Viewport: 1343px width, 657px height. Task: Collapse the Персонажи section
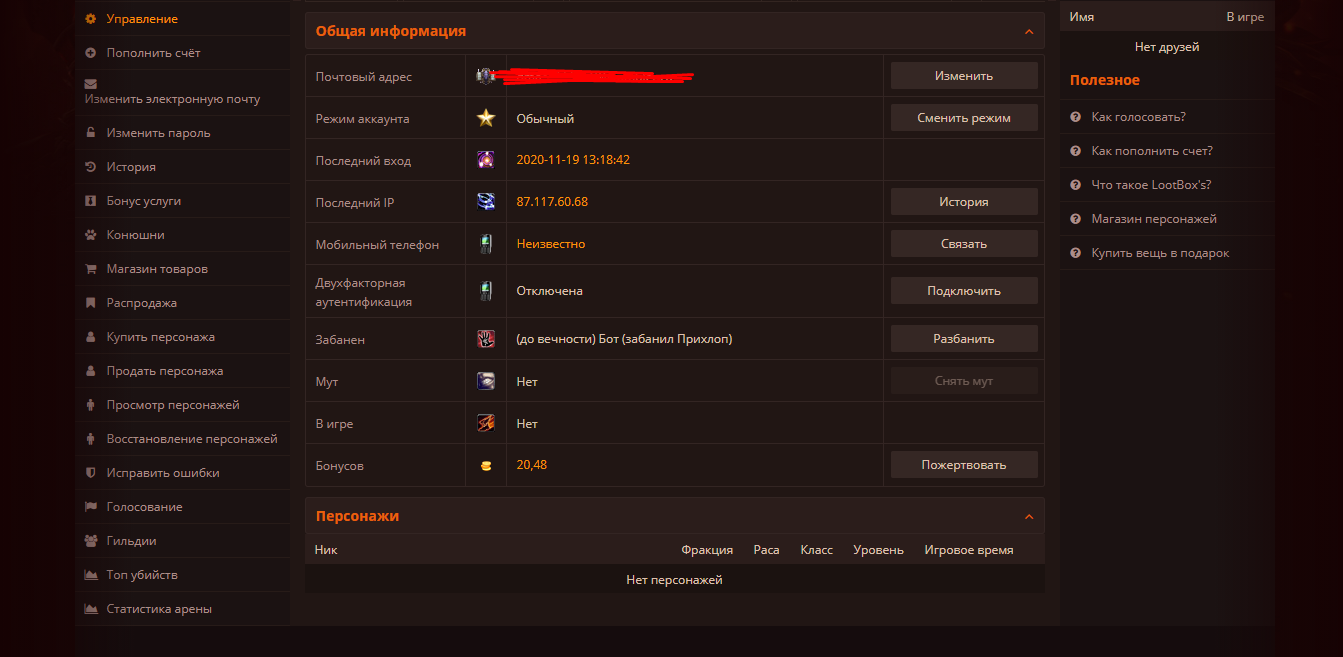[1029, 517]
